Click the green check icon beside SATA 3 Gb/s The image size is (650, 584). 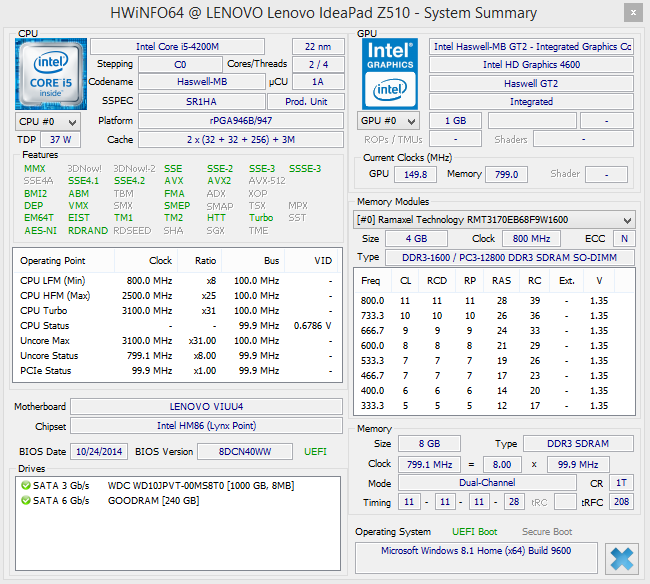[x=26, y=485]
